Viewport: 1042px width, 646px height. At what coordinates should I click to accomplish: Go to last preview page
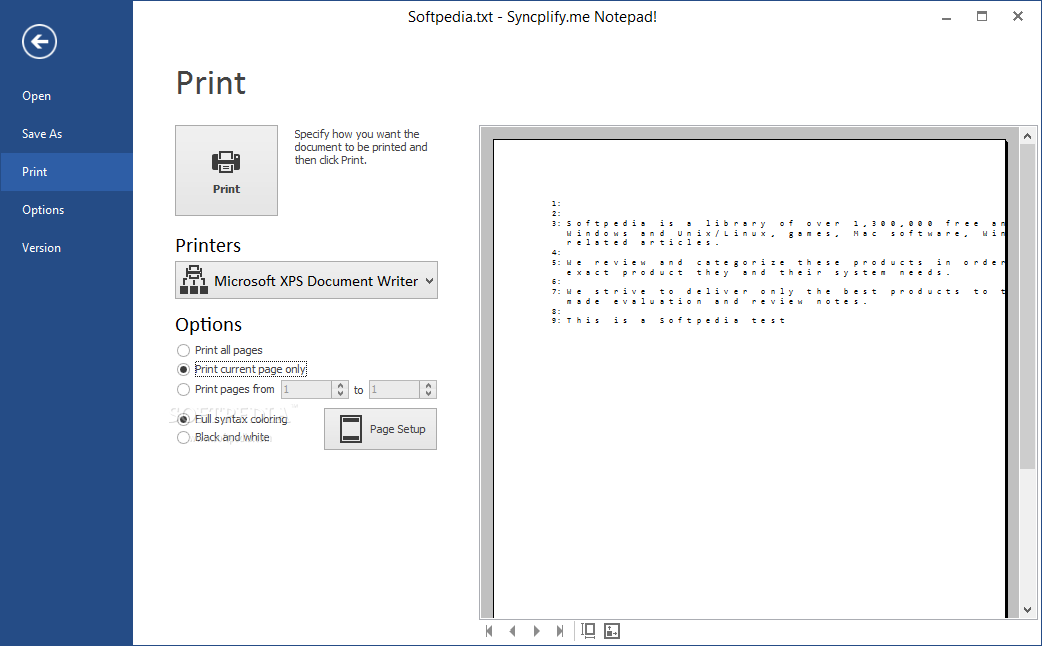click(560, 631)
